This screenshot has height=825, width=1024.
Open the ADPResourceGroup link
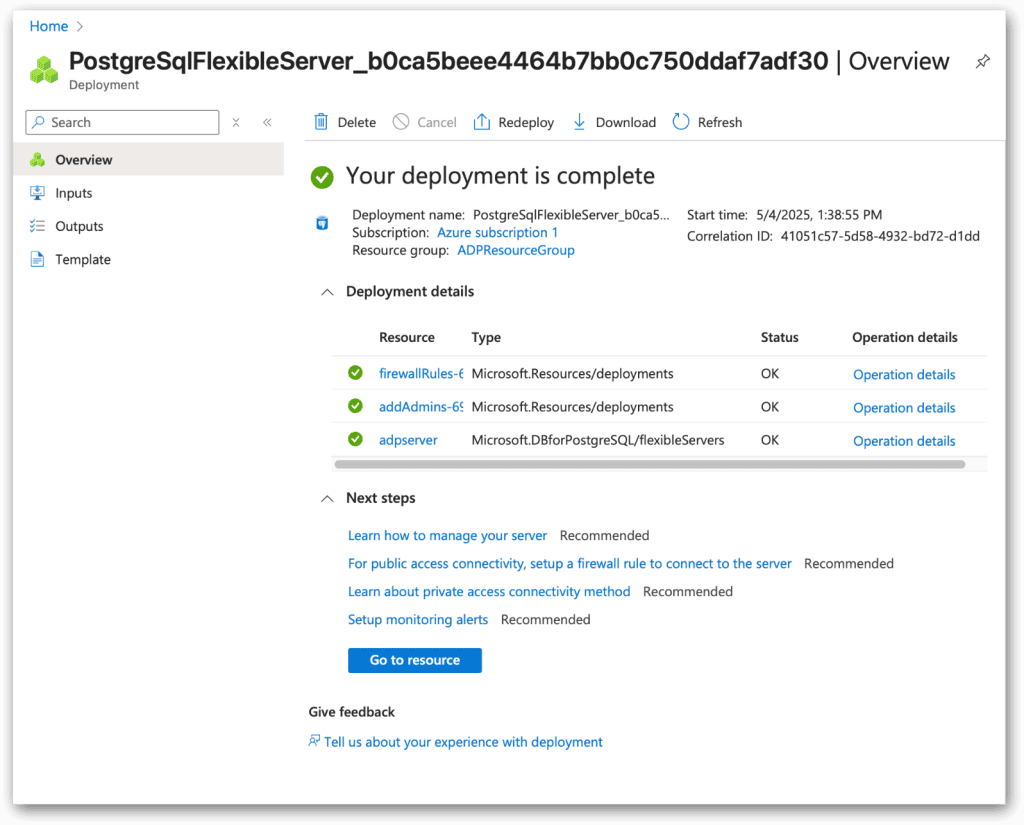pos(515,250)
